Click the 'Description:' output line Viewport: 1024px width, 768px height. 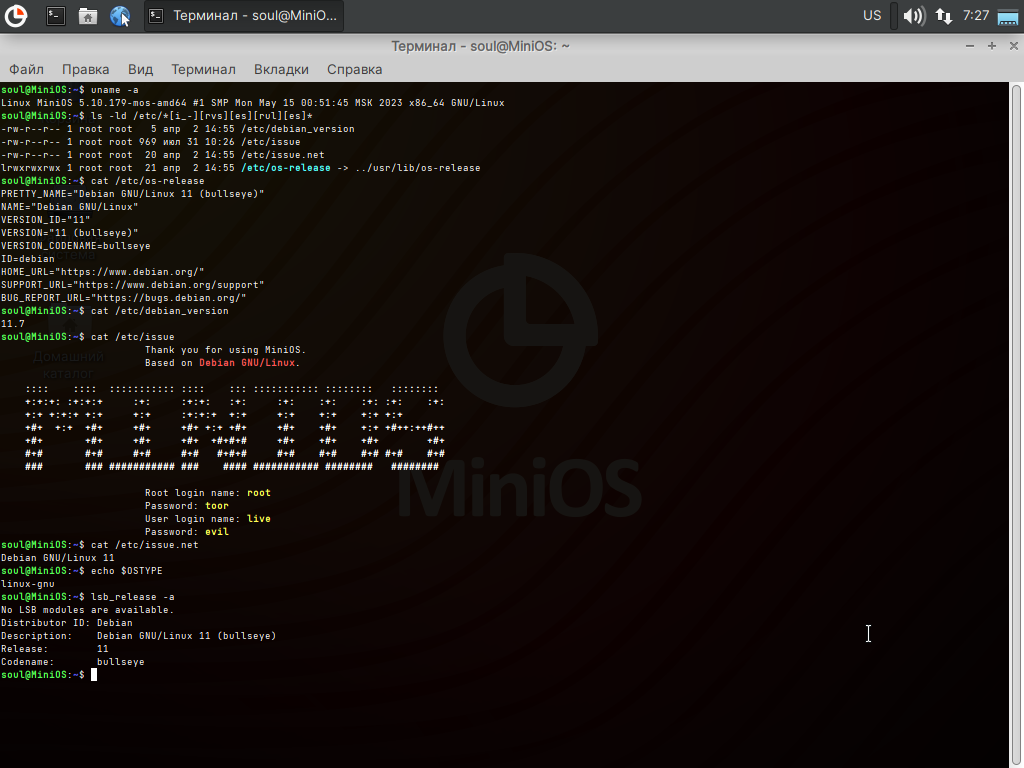(138, 636)
